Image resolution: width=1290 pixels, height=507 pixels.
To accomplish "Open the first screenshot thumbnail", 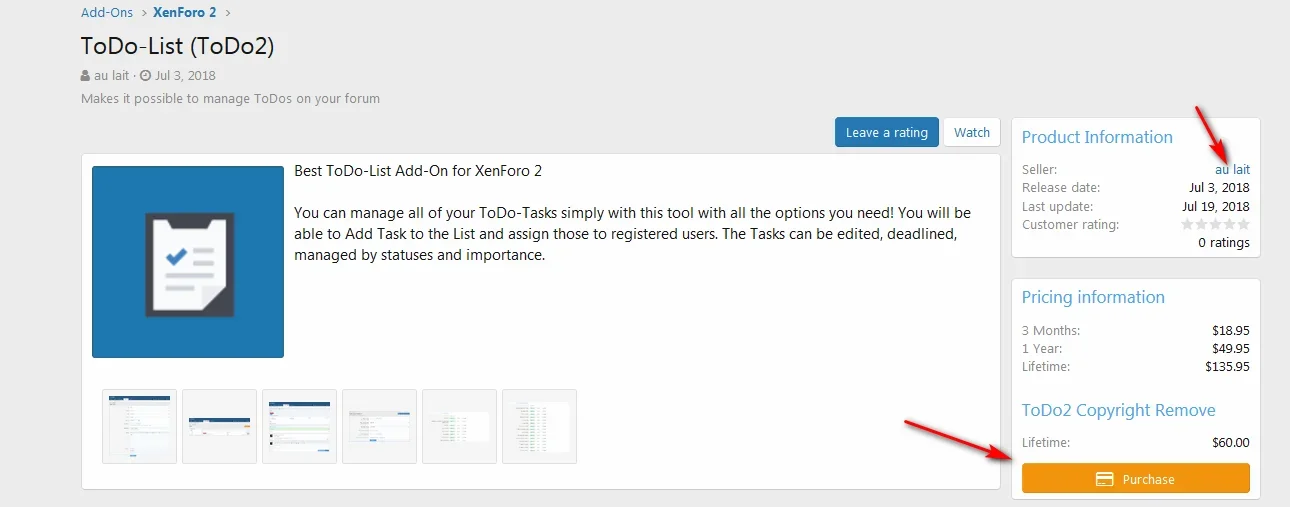I will 139,426.
